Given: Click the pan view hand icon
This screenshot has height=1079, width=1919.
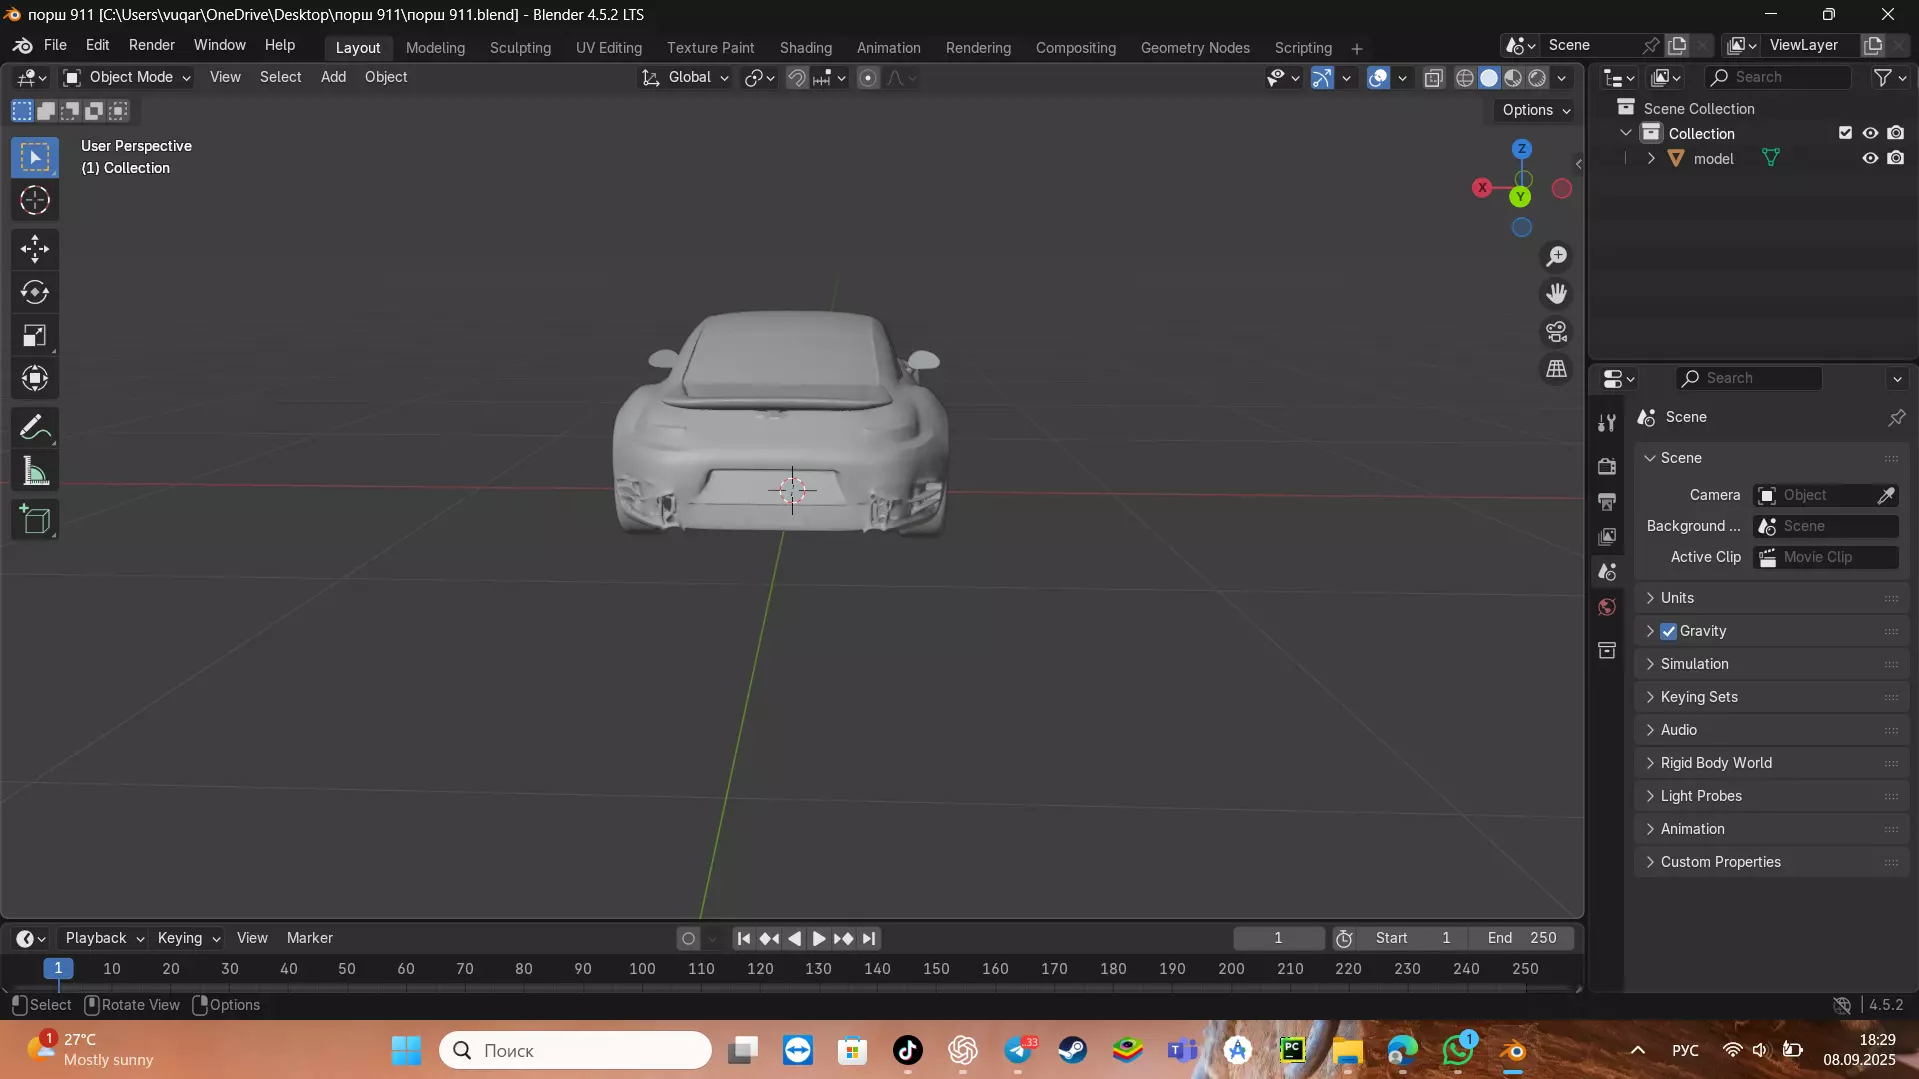Looking at the screenshot, I should (x=1557, y=294).
